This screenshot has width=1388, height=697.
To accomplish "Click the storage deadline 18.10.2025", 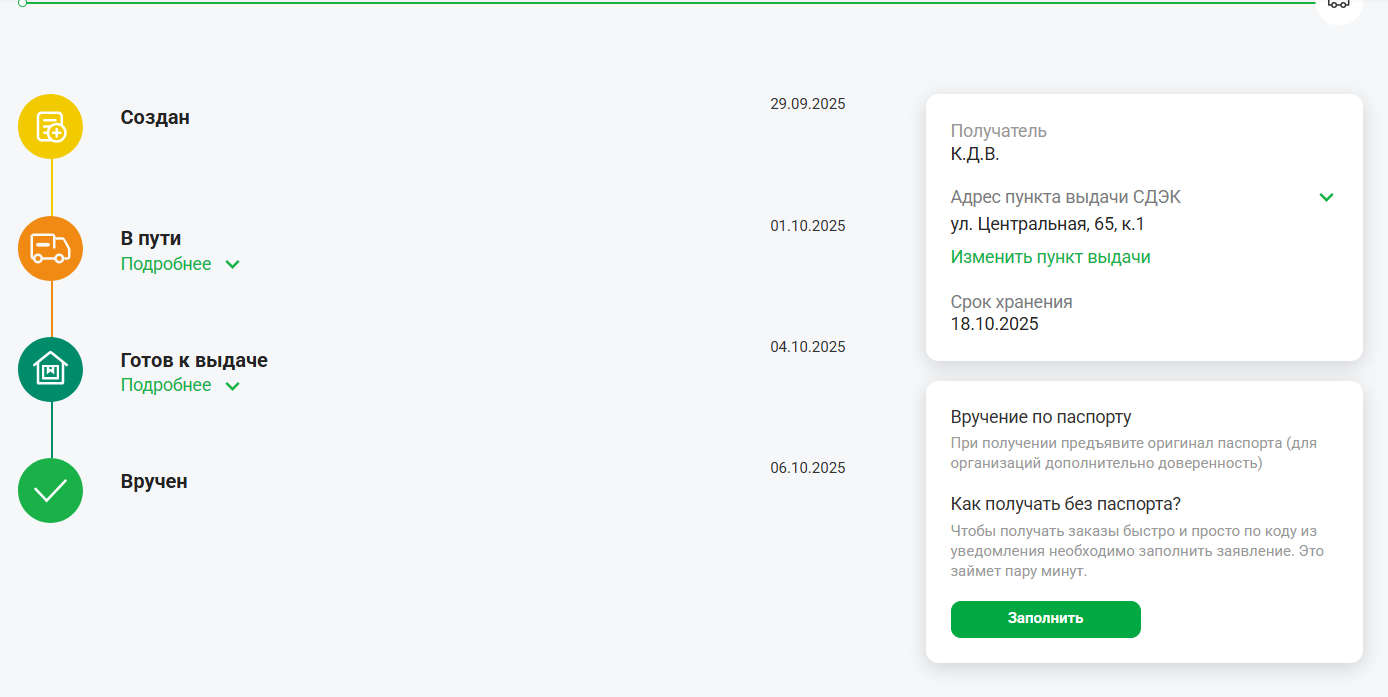I will [x=994, y=324].
